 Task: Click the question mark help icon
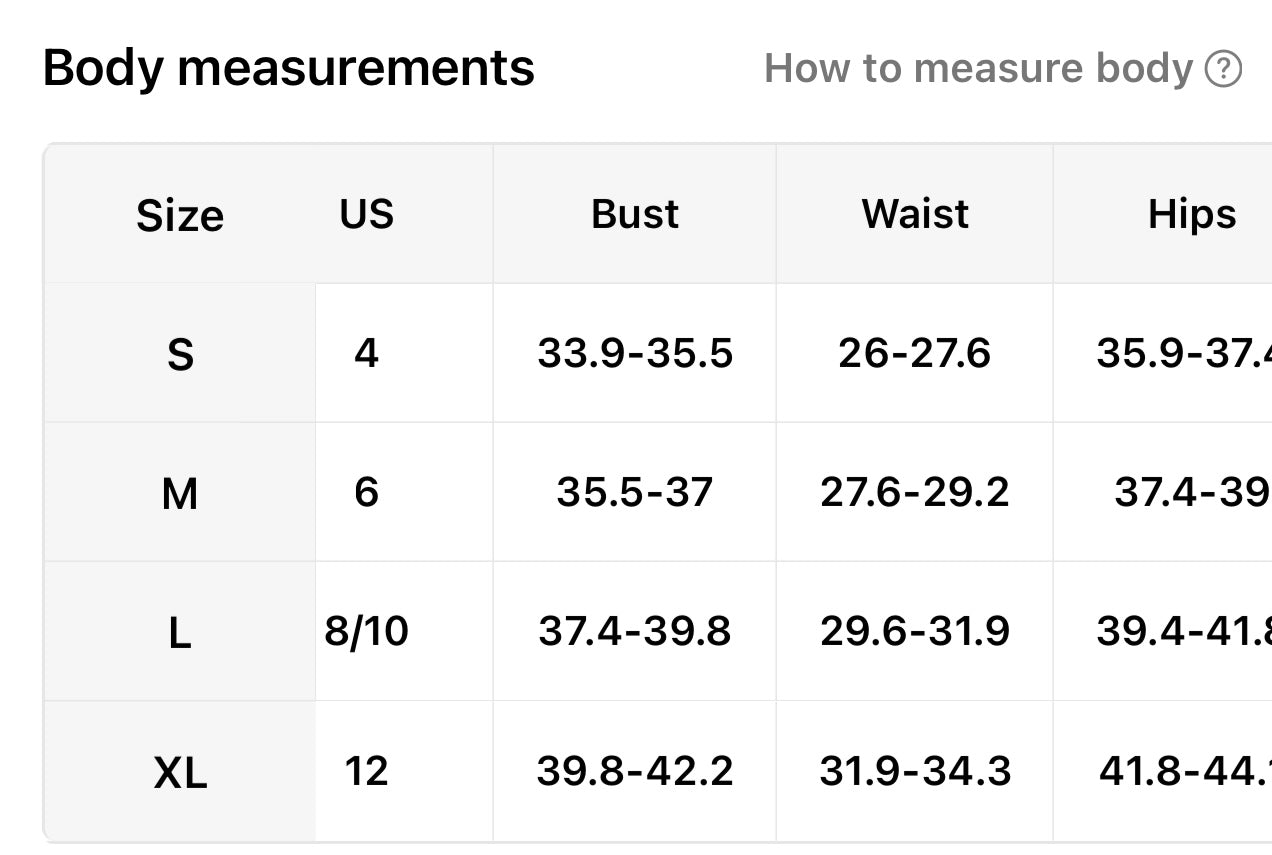coord(1223,70)
